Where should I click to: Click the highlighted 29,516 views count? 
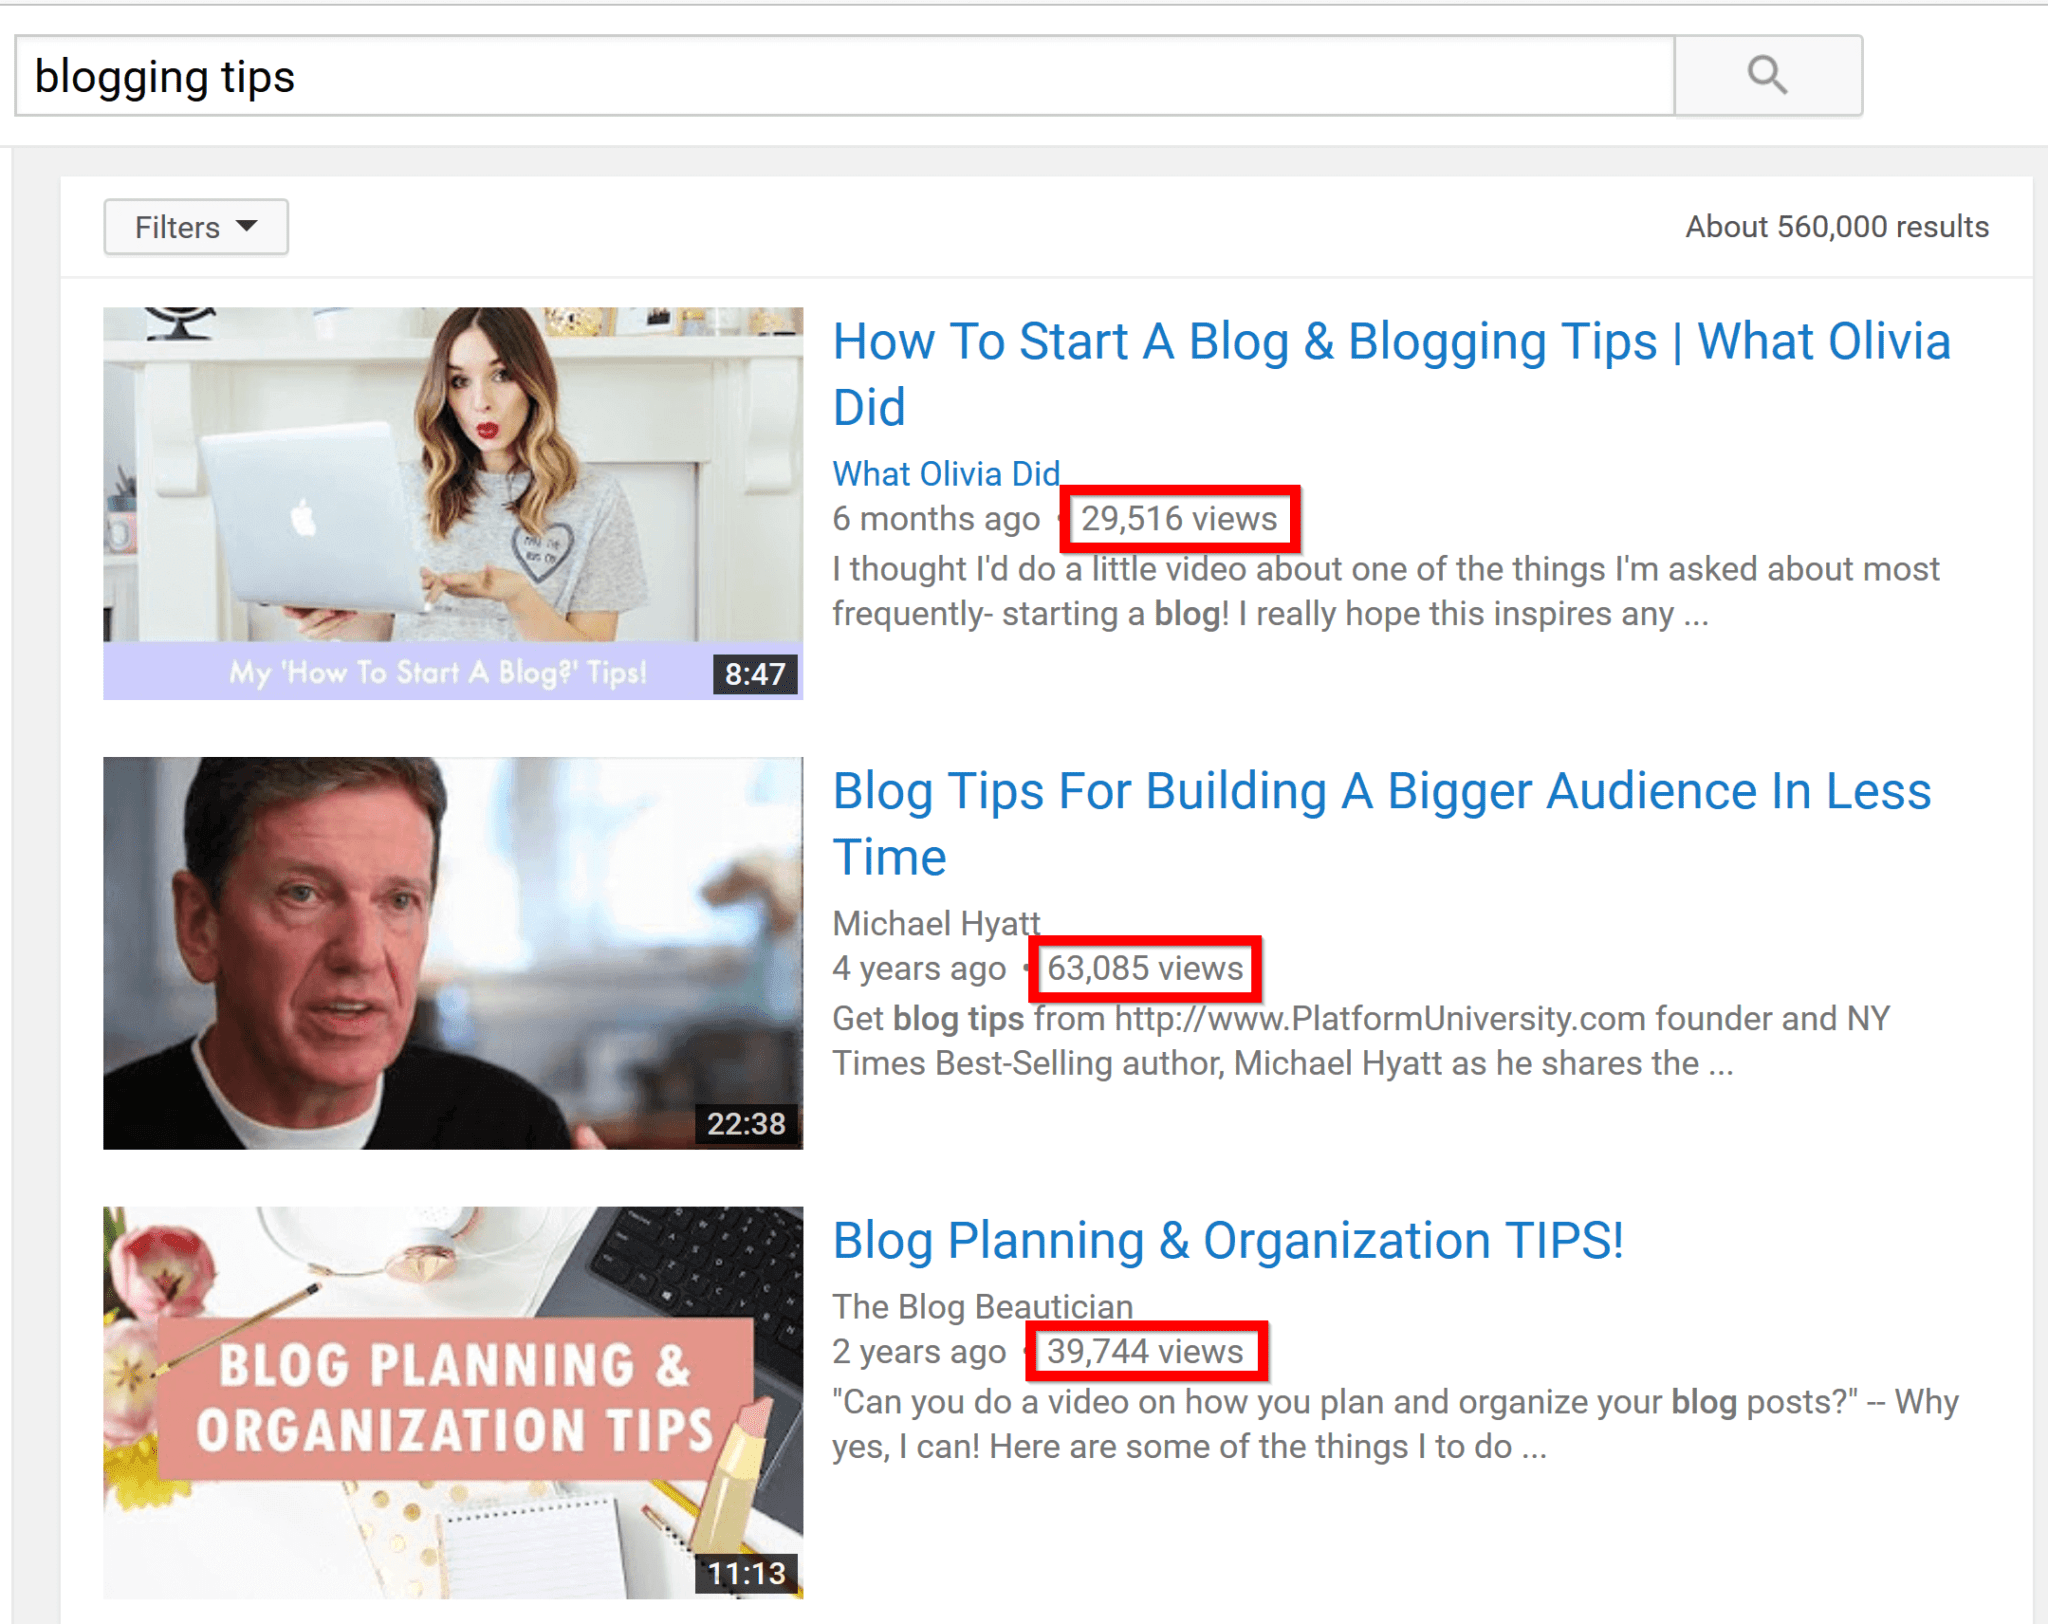(1179, 518)
